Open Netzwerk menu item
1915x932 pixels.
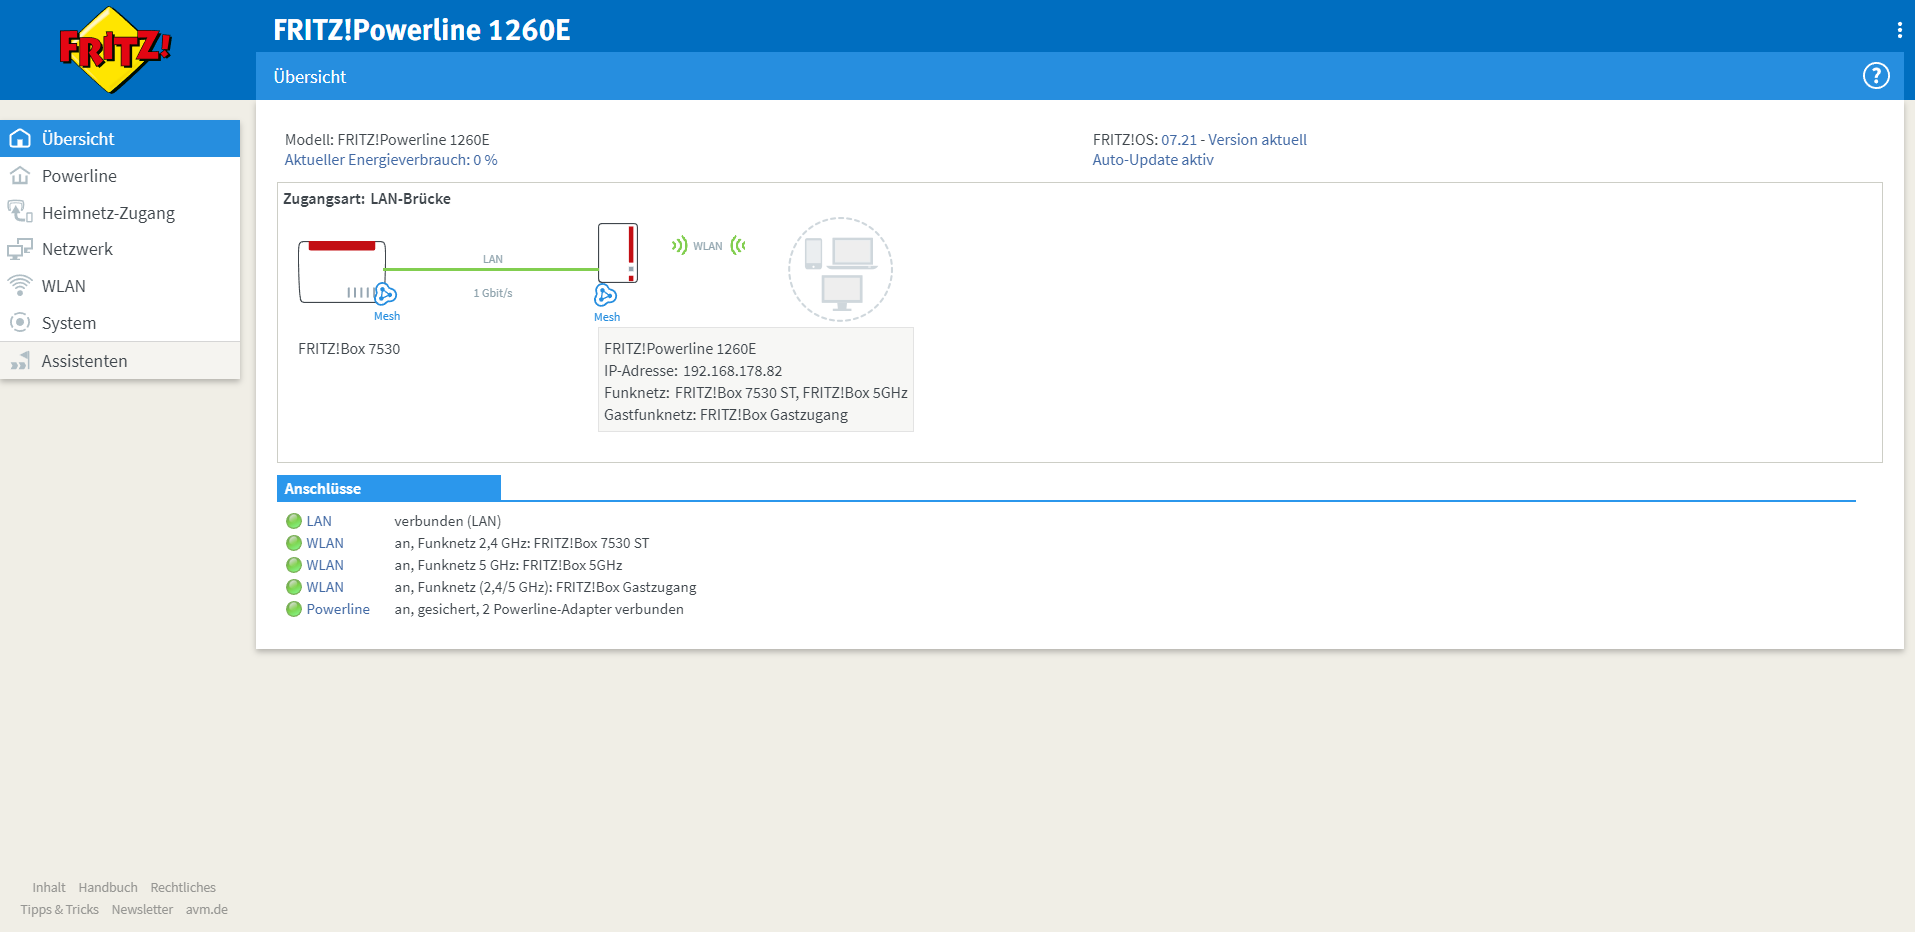tap(120, 249)
